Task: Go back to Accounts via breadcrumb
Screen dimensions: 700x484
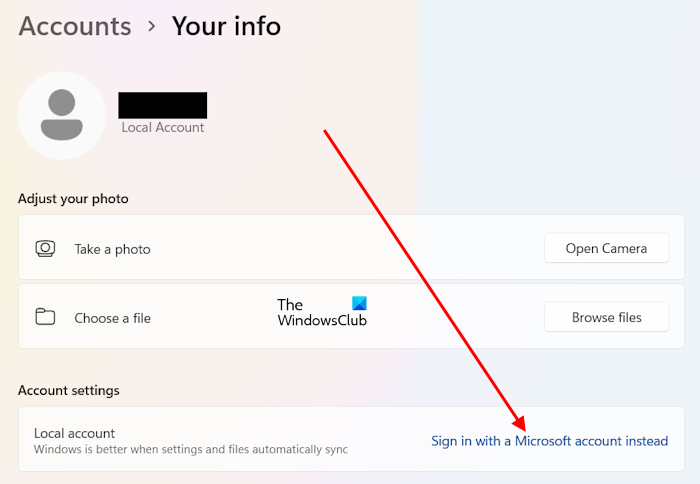Action: pyautogui.click(x=75, y=26)
